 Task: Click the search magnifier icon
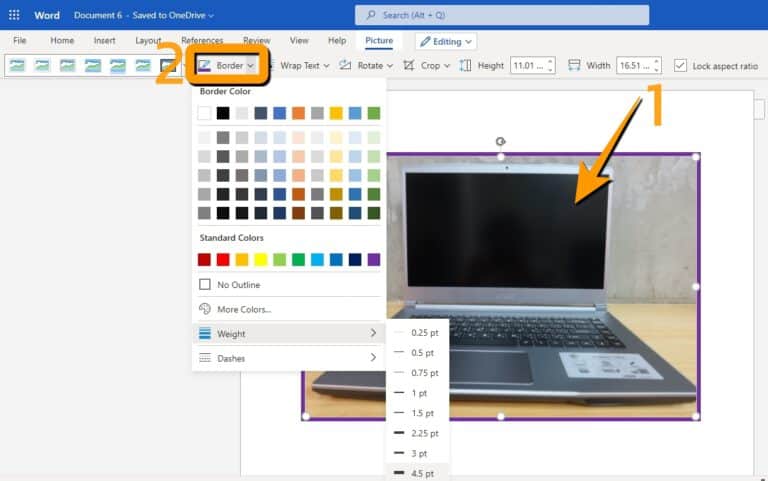[x=372, y=15]
